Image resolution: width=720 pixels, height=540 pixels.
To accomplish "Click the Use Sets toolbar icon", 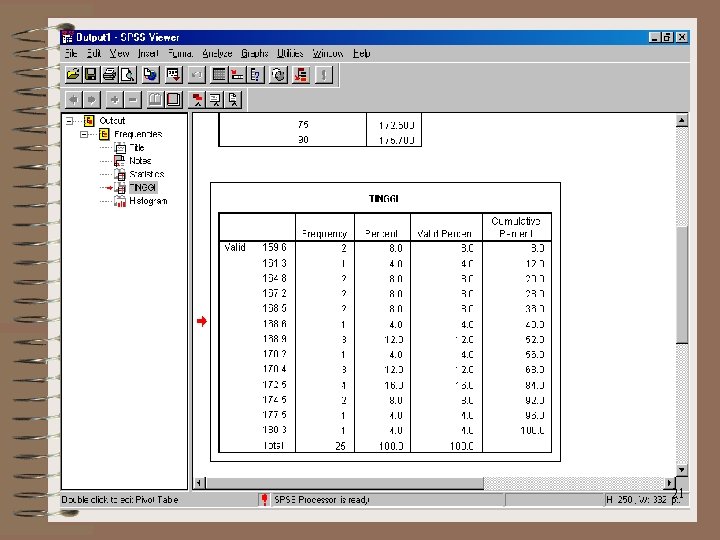I will tap(278, 74).
